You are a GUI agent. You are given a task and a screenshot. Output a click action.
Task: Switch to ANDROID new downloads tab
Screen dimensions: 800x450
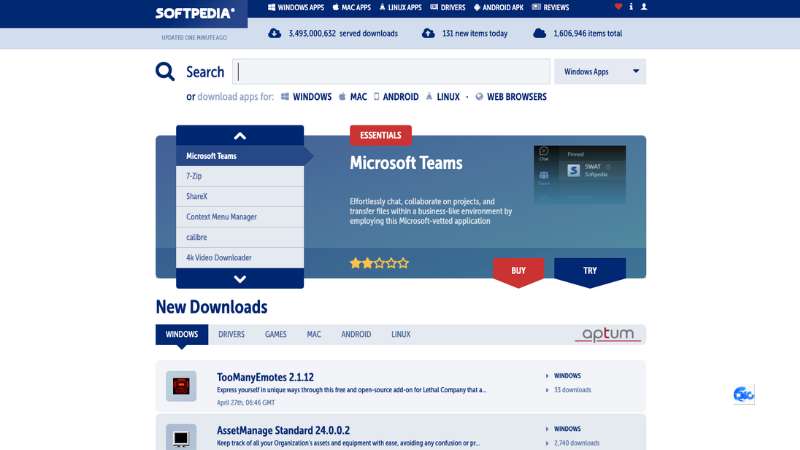(x=356, y=335)
